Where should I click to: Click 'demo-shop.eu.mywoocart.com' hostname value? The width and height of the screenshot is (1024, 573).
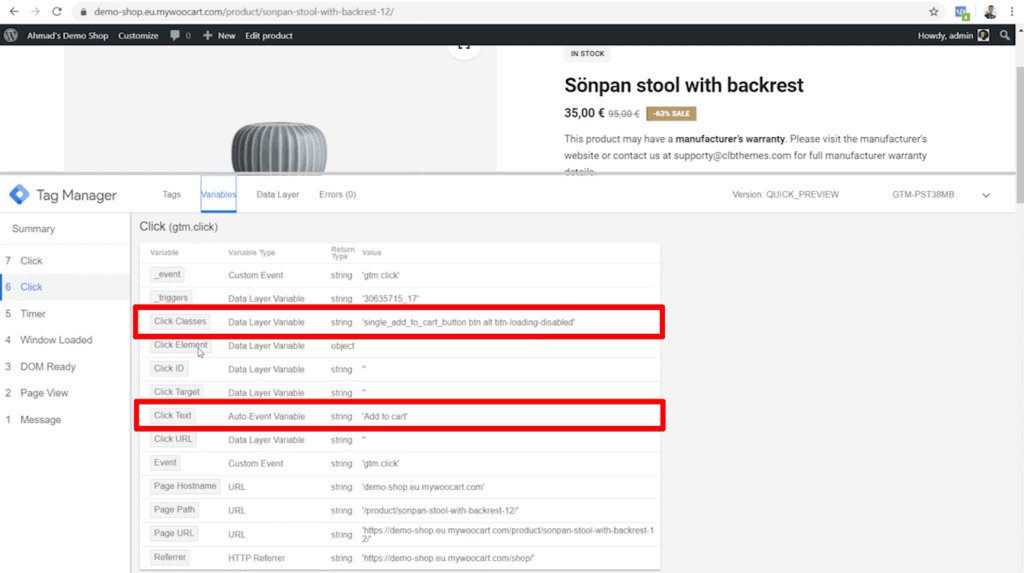coord(423,487)
